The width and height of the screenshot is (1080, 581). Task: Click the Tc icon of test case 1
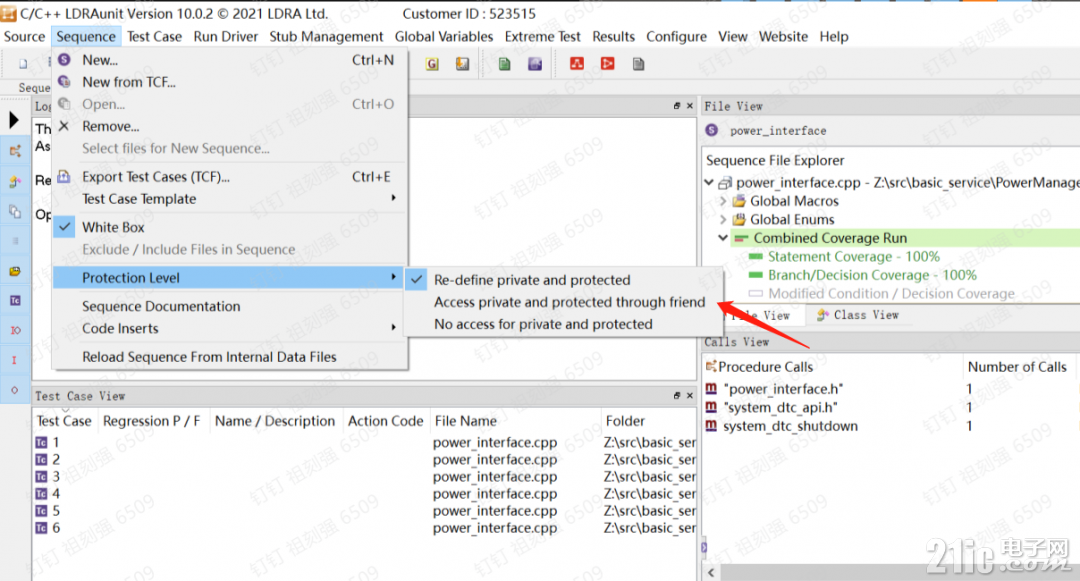(41, 442)
